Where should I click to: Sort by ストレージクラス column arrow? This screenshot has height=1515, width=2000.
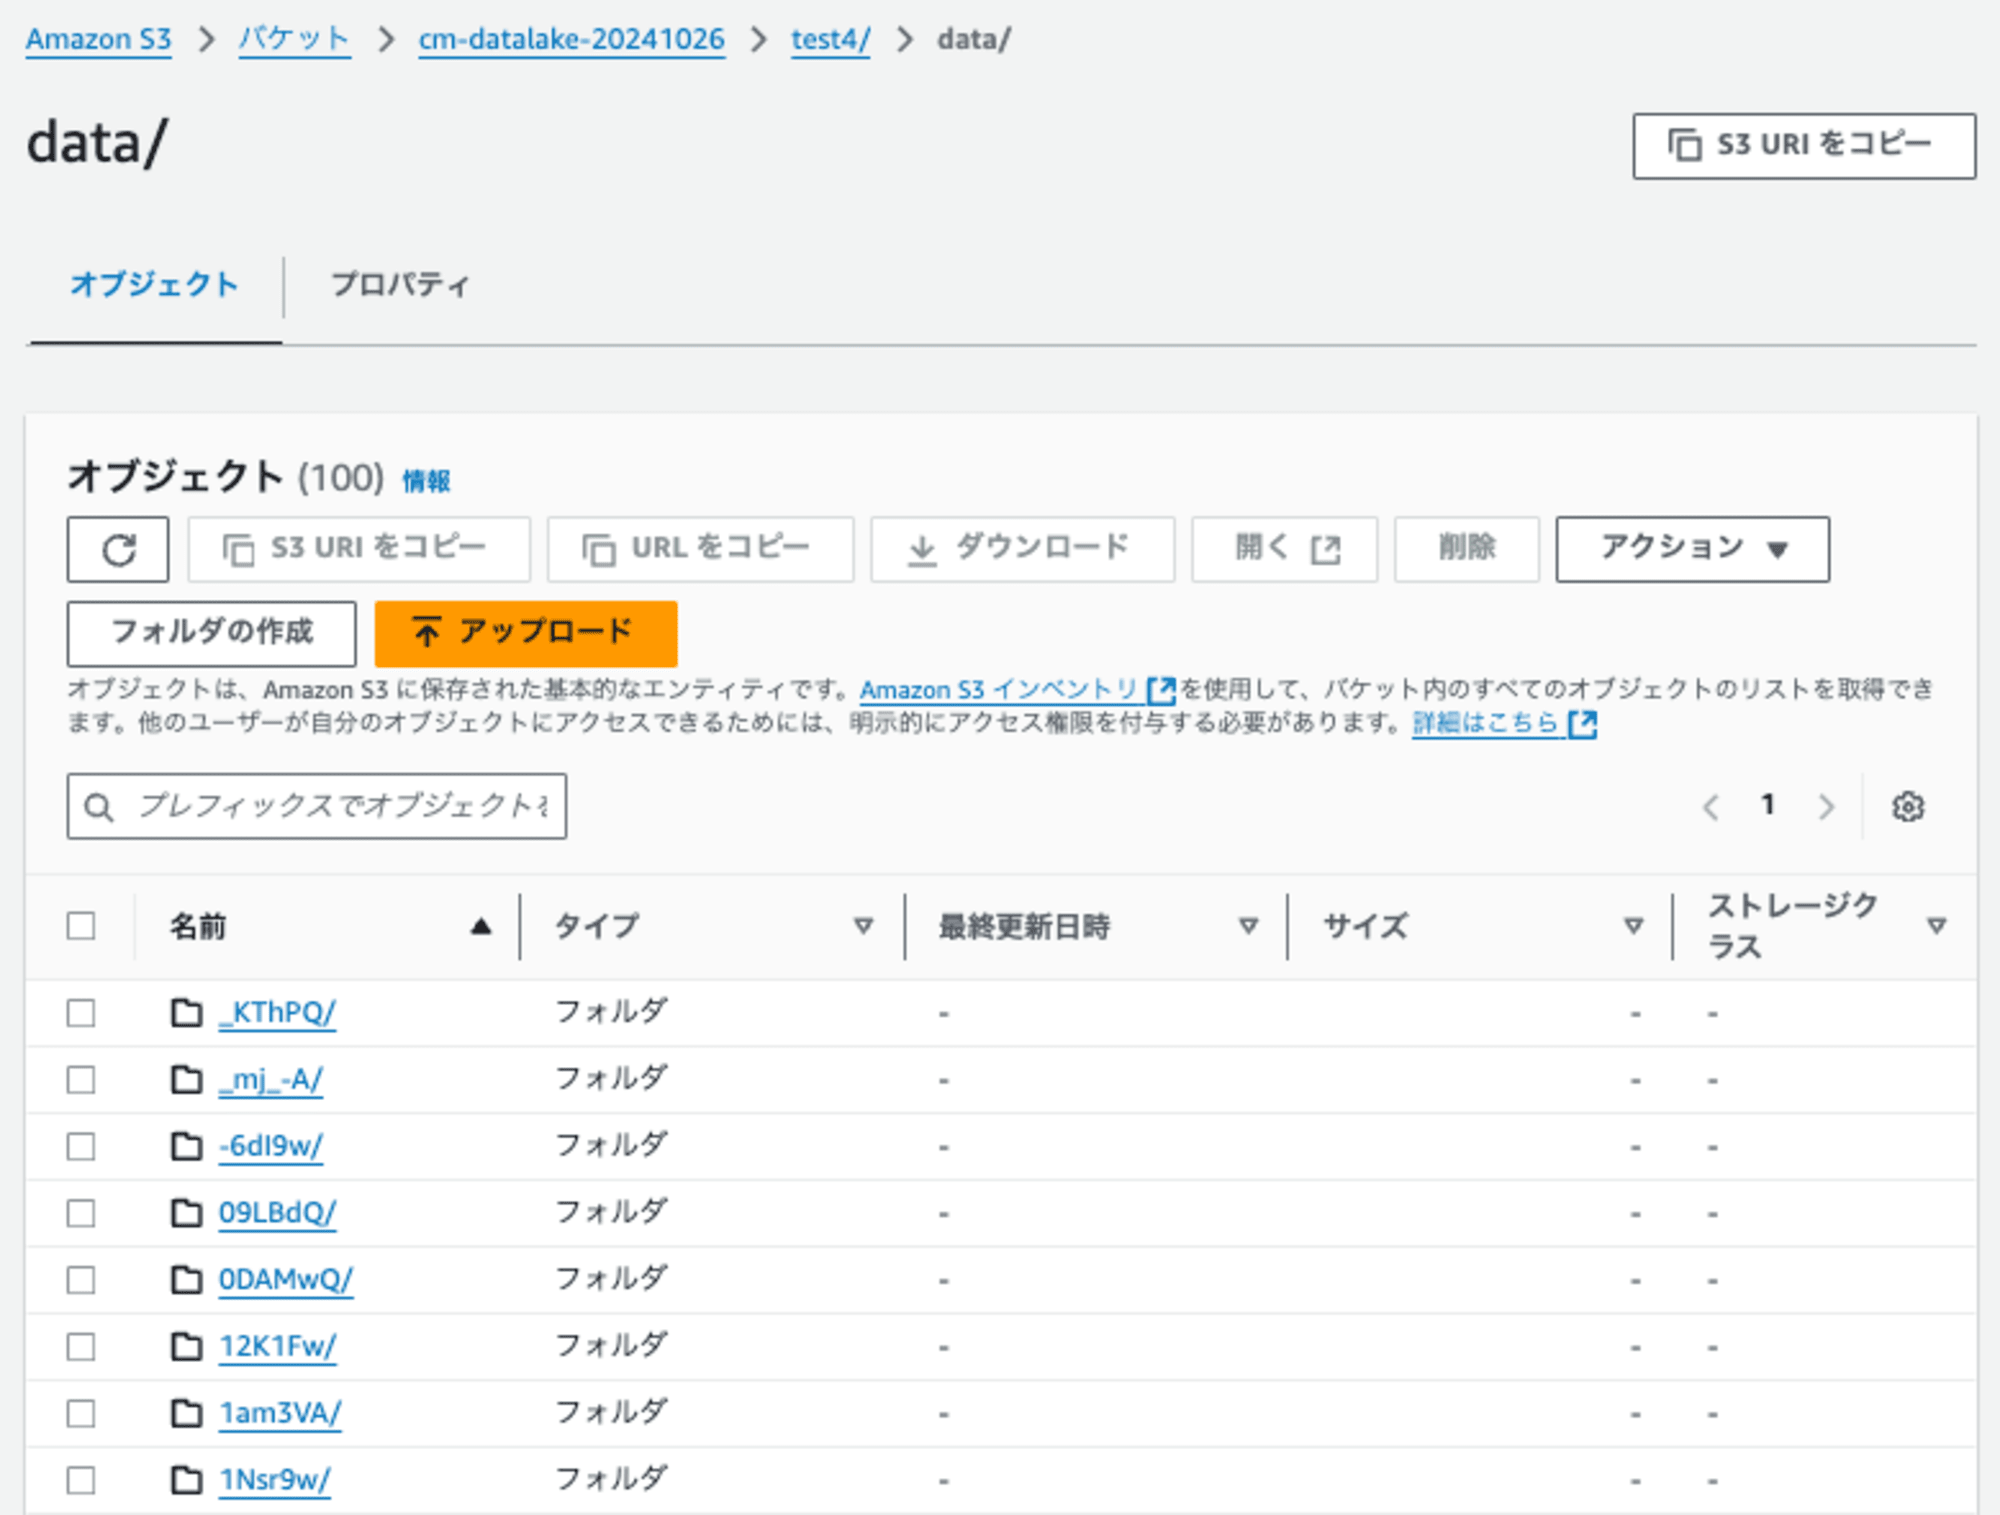click(x=1936, y=926)
